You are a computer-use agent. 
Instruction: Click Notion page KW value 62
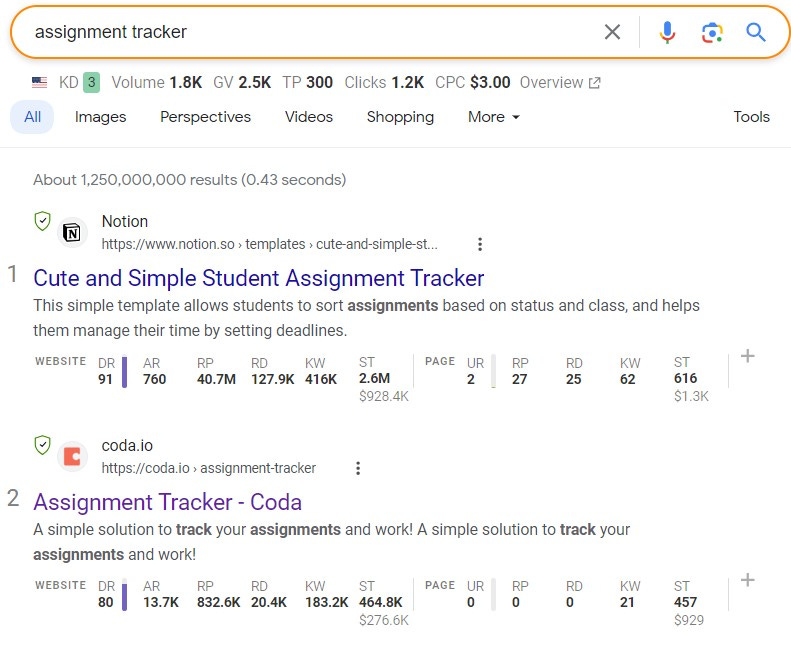(x=627, y=379)
